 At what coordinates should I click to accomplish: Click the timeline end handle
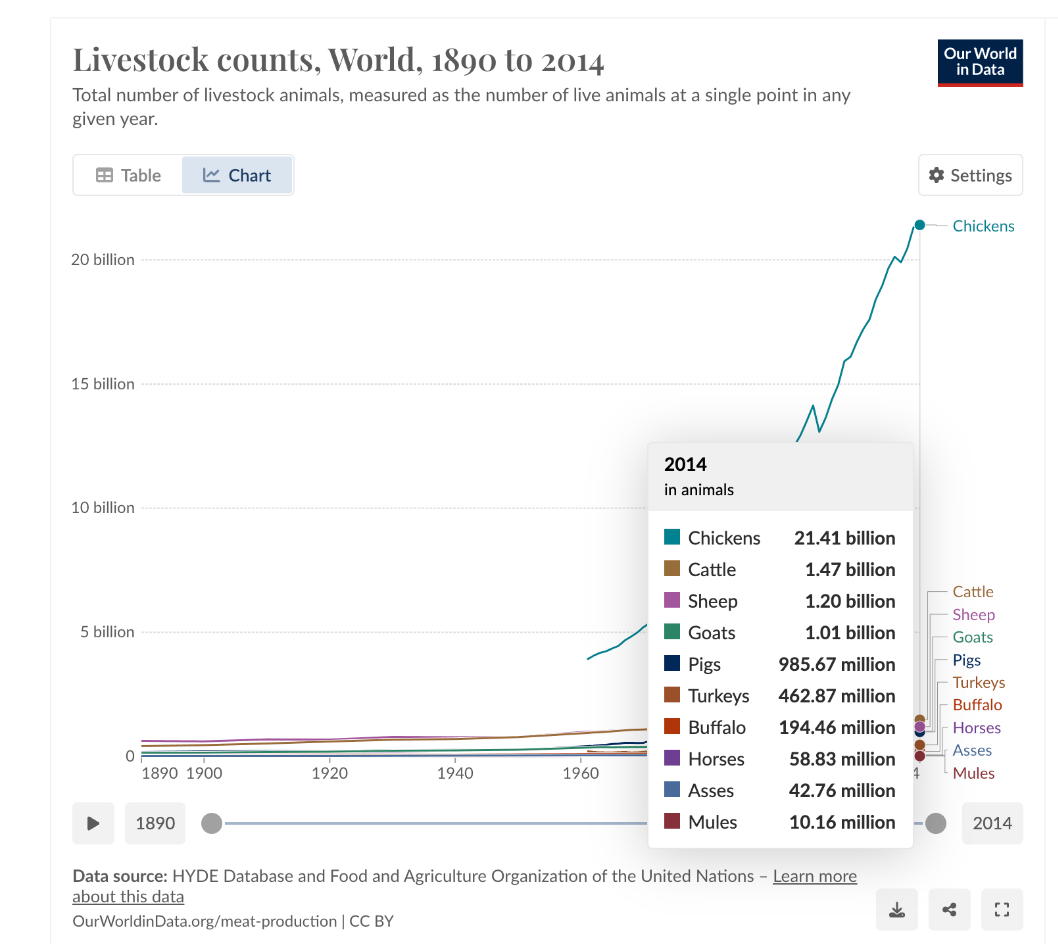click(x=935, y=823)
